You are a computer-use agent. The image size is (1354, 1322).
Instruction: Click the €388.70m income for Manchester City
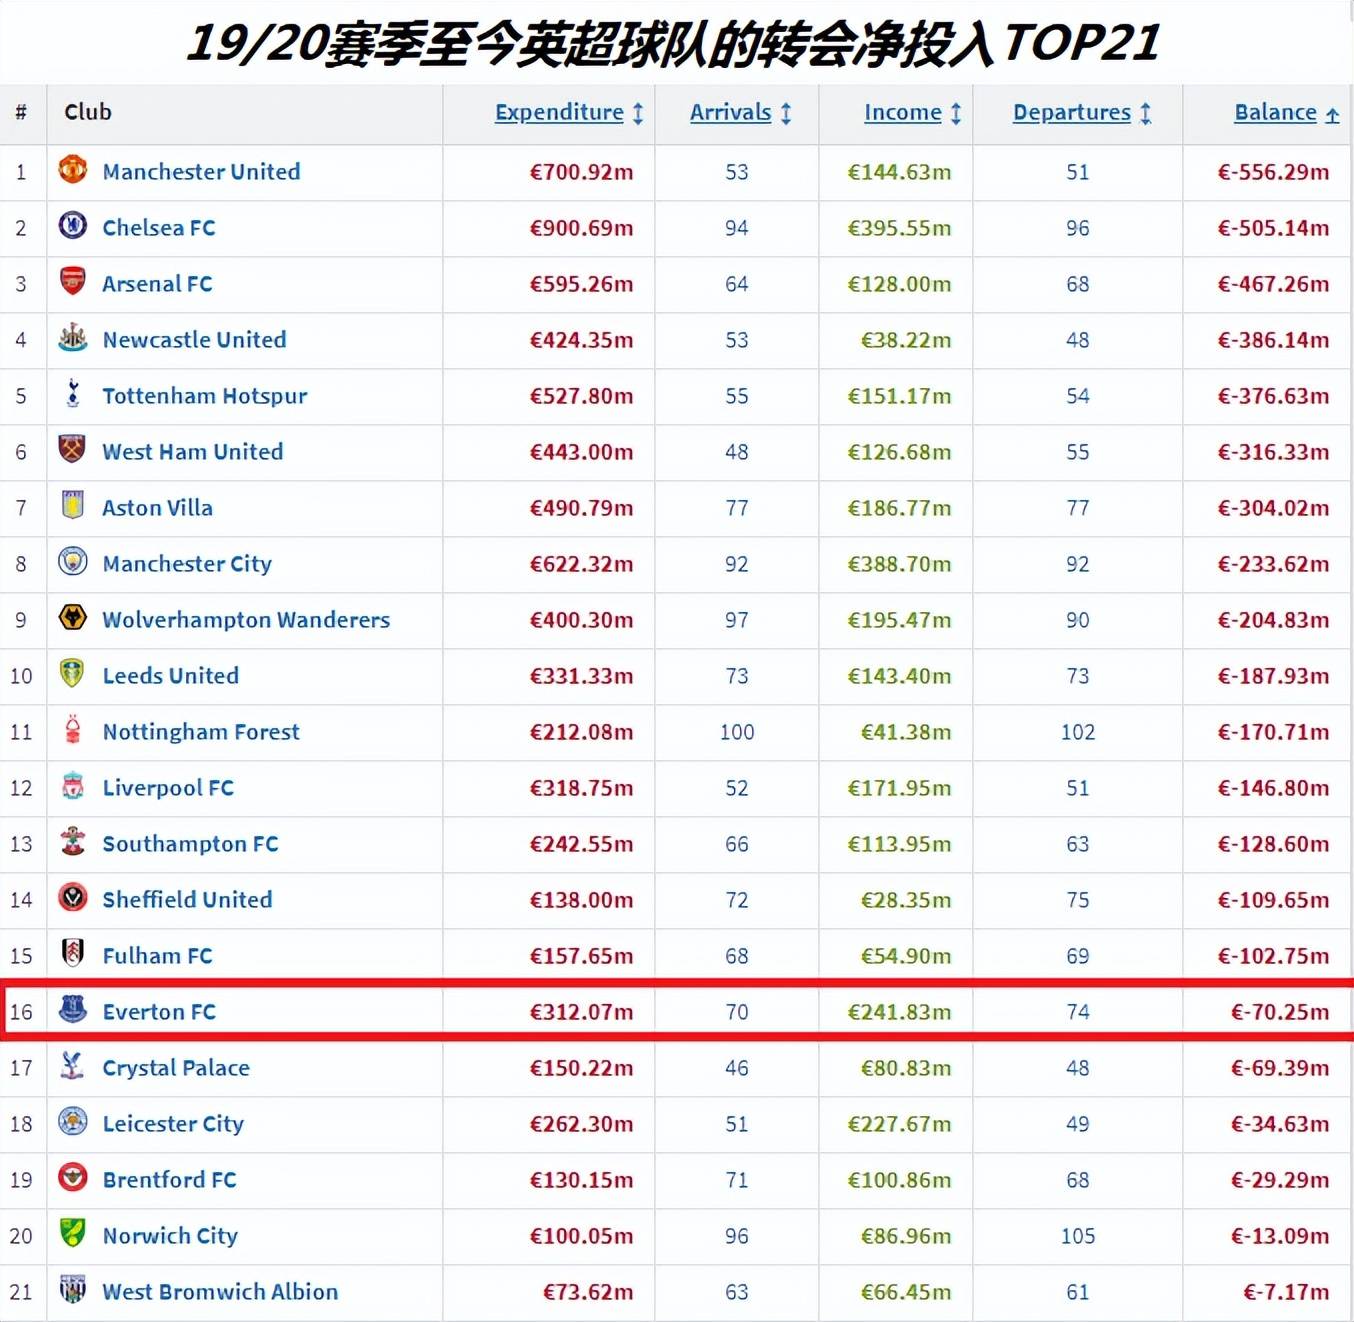tap(899, 564)
